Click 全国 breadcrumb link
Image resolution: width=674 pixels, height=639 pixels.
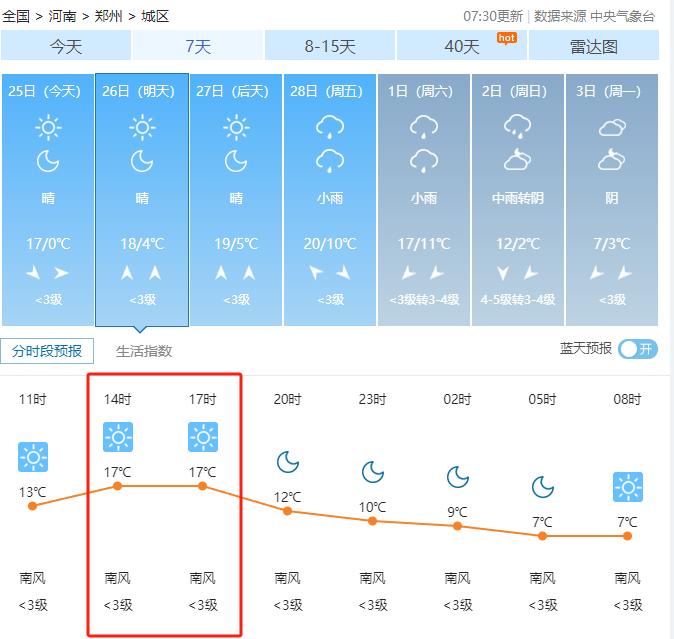coord(16,16)
